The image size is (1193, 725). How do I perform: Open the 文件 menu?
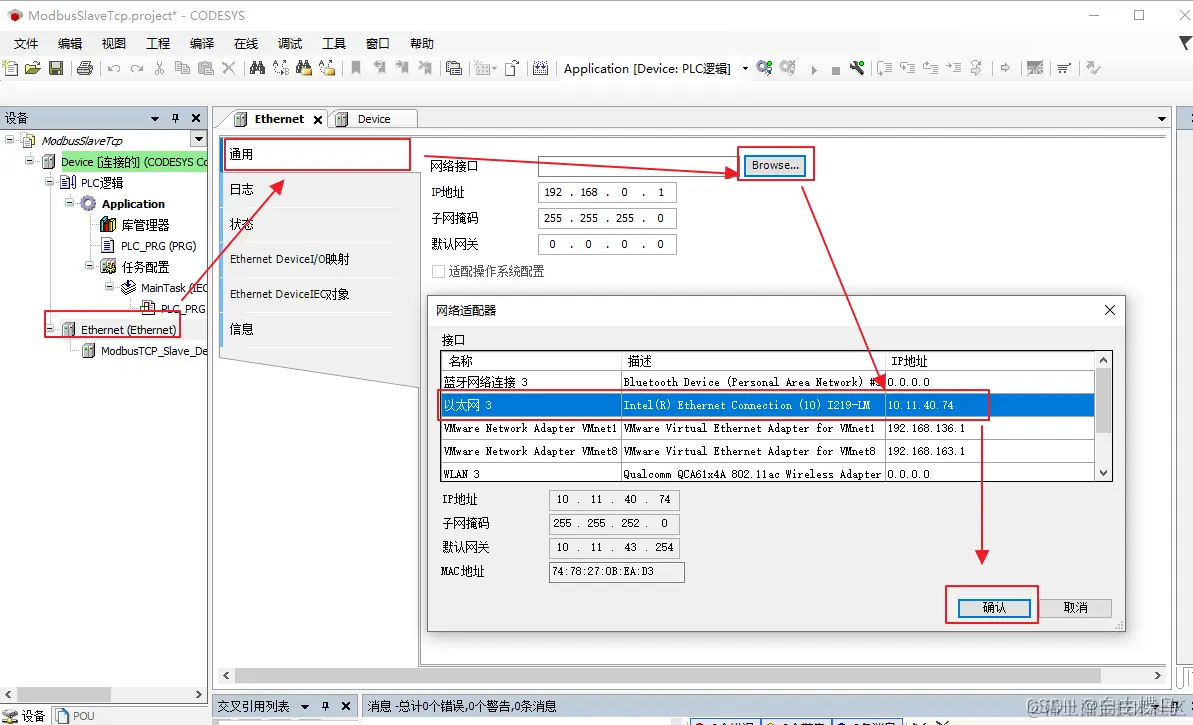point(26,43)
